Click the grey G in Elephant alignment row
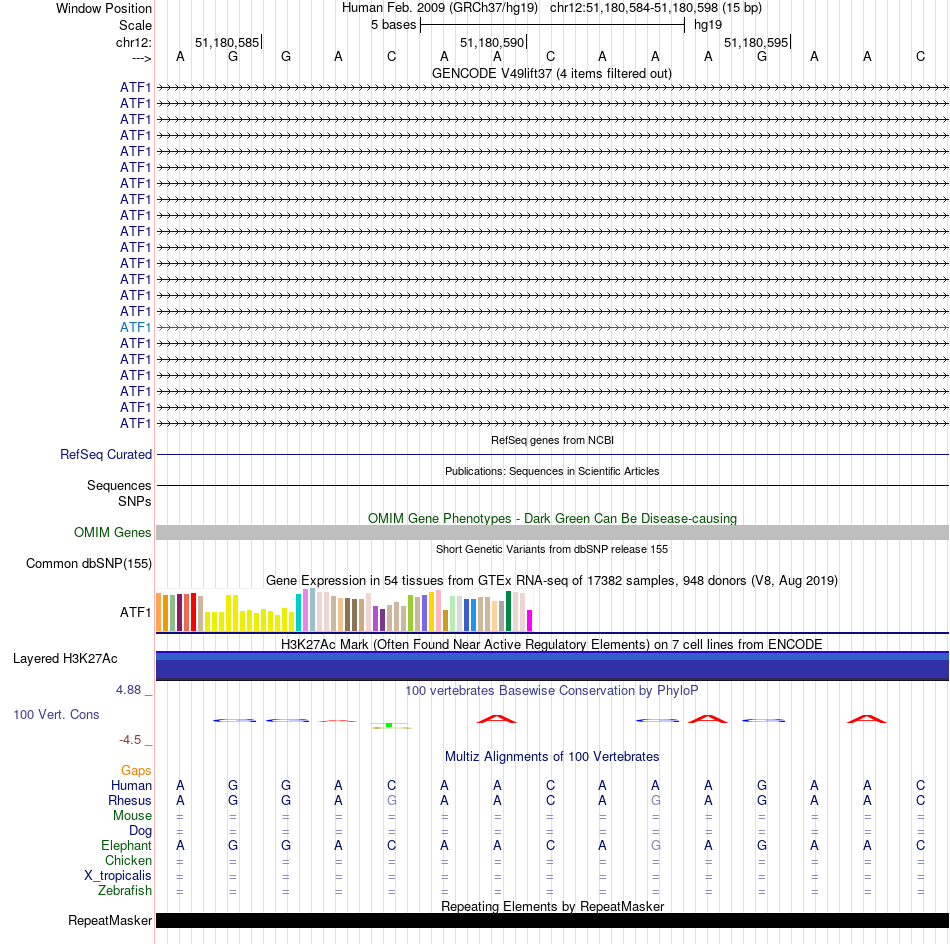Screen dimensions: 950x944 click(x=656, y=845)
